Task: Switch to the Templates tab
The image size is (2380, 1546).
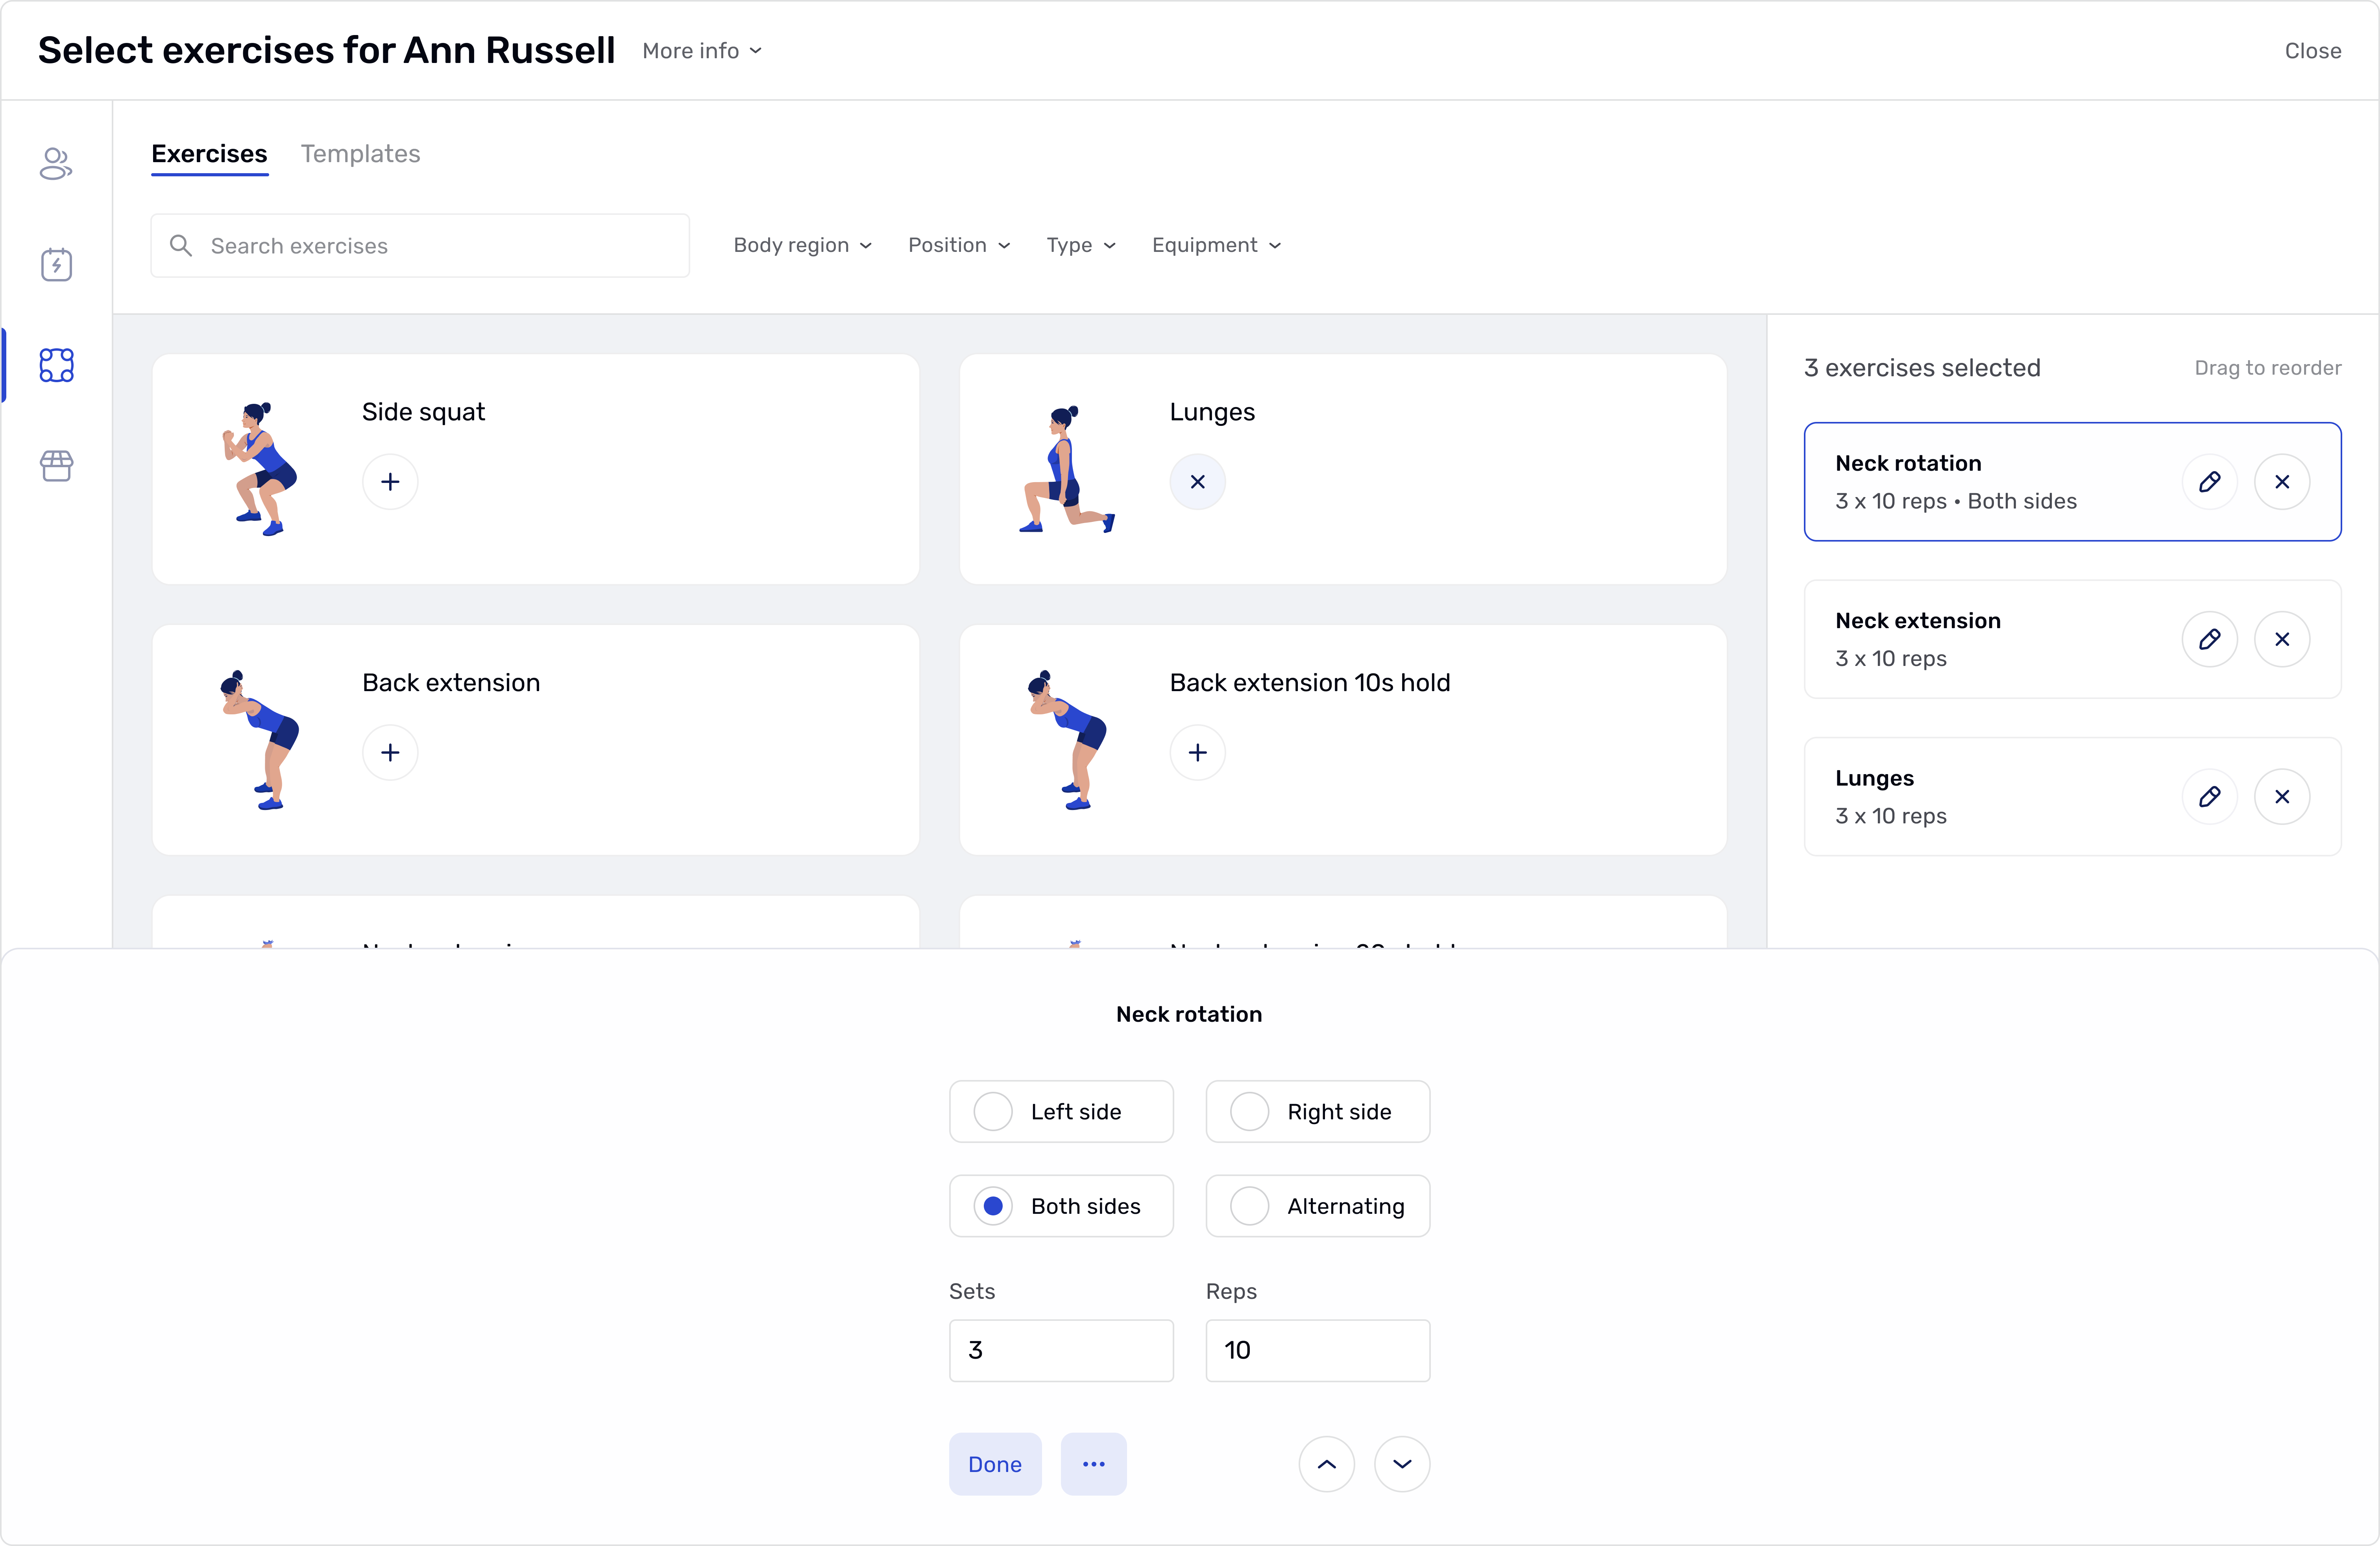Action: point(360,154)
